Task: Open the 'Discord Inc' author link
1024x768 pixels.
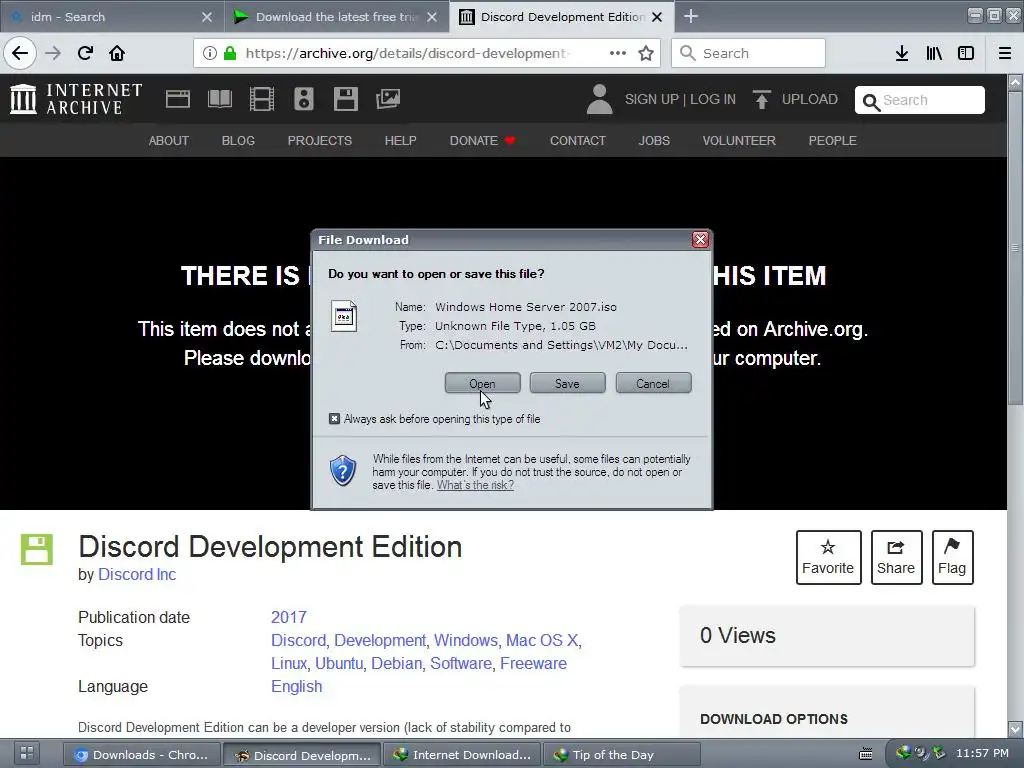Action: coord(137,575)
